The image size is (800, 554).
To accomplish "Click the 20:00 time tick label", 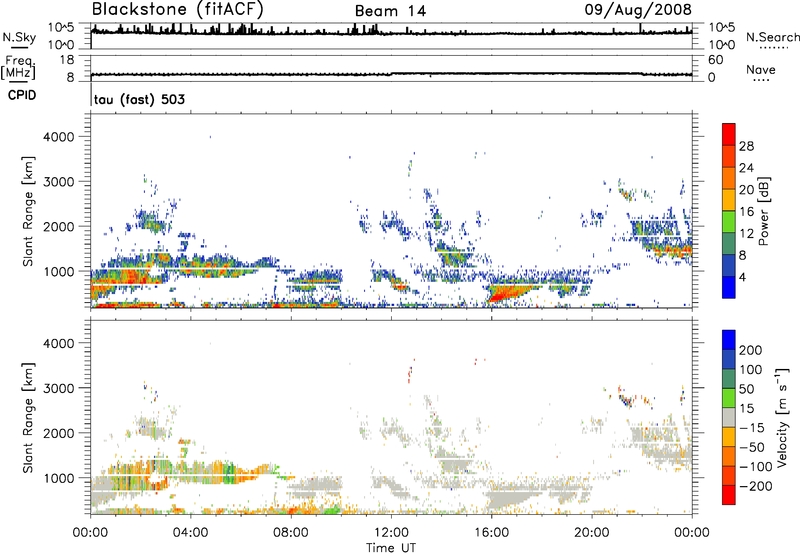I will click(592, 533).
